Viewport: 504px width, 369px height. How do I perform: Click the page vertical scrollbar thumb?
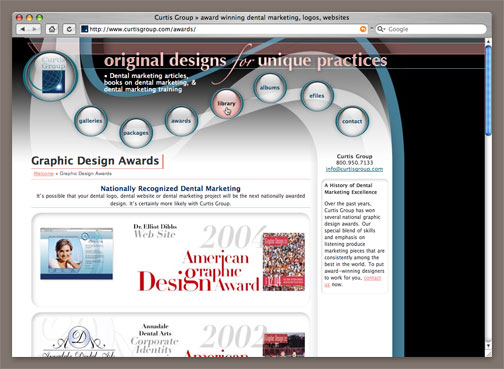[x=488, y=91]
